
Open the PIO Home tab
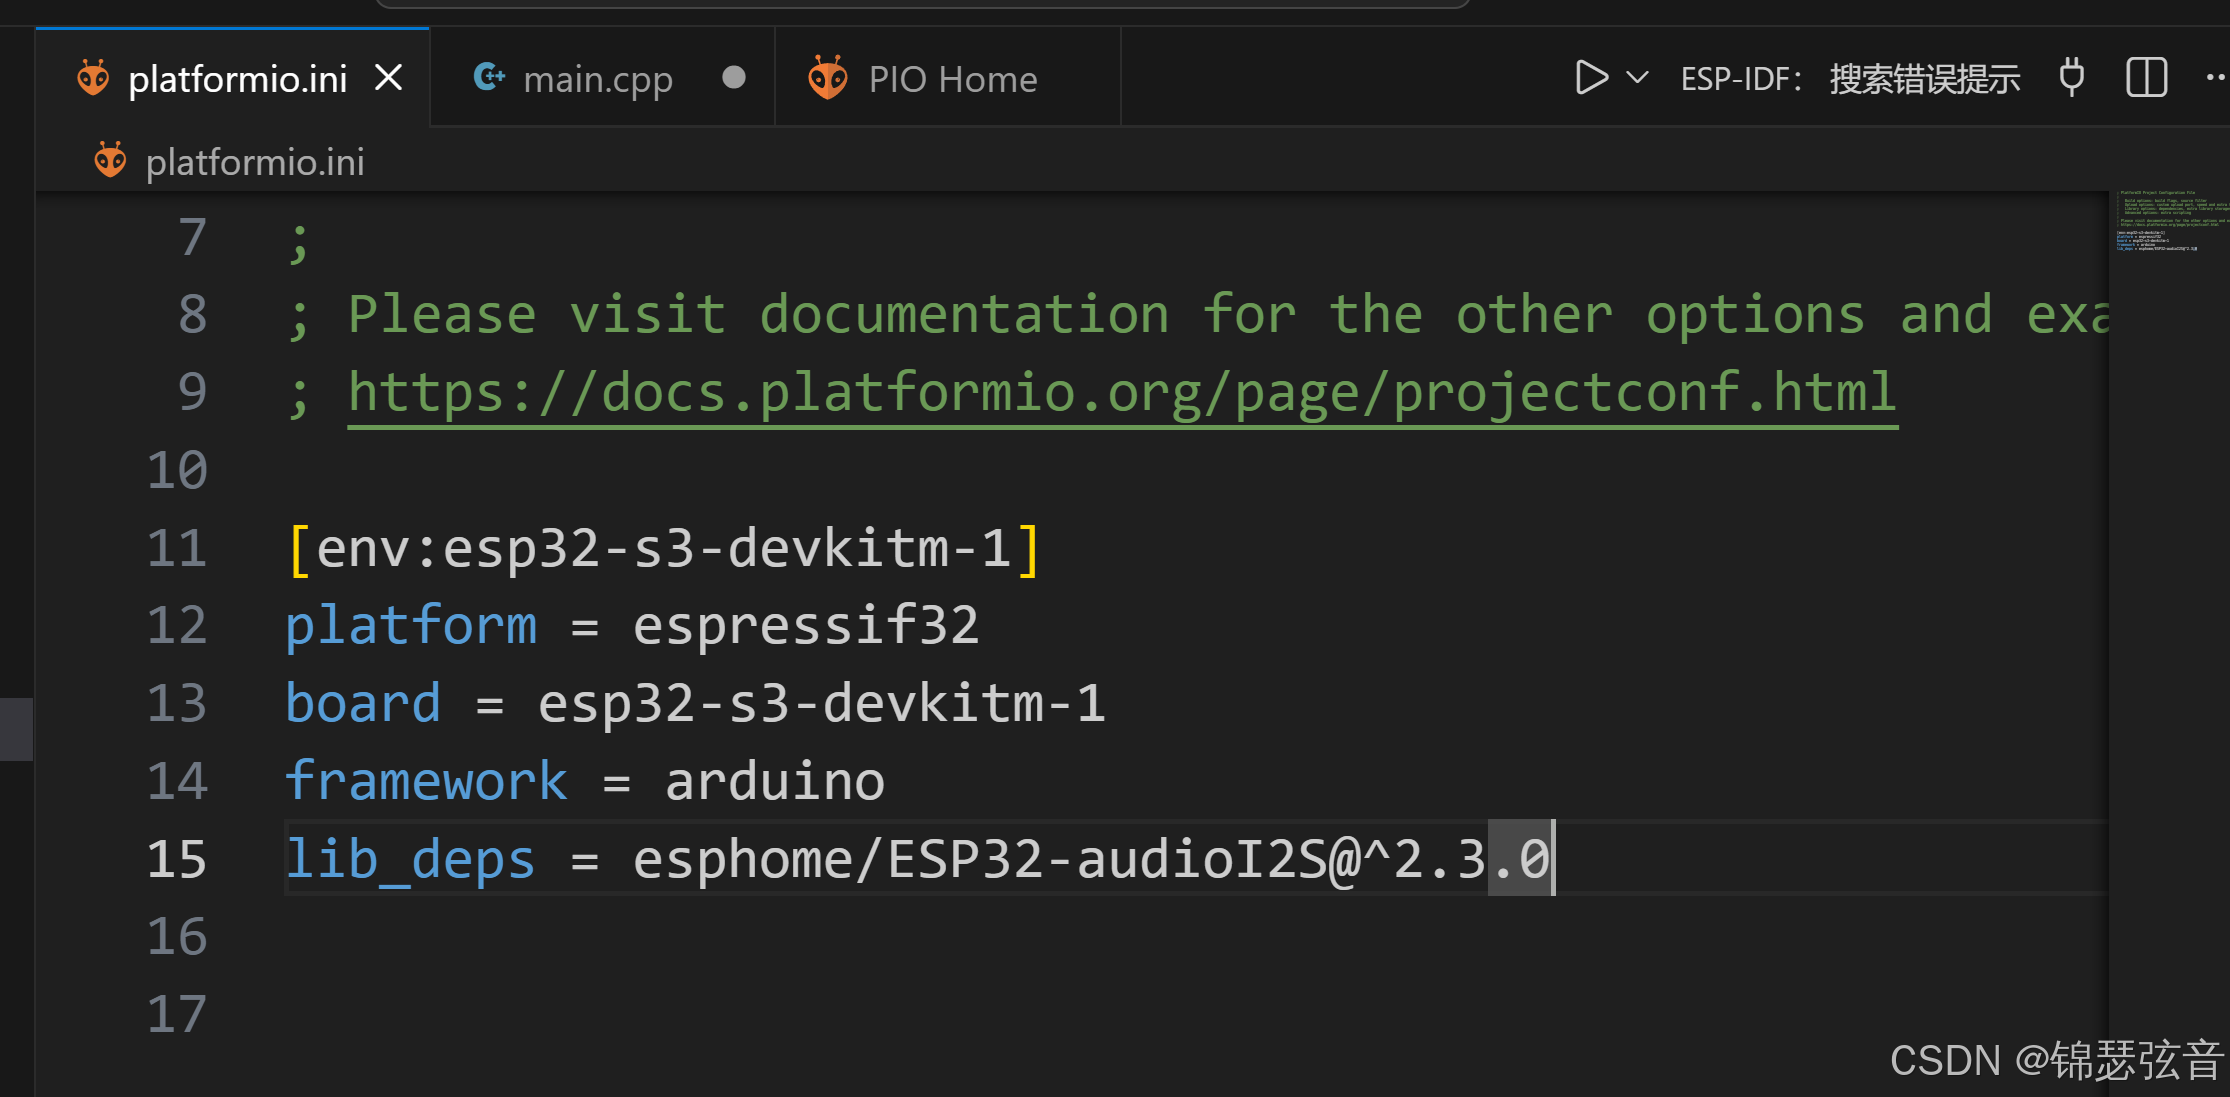tap(952, 80)
